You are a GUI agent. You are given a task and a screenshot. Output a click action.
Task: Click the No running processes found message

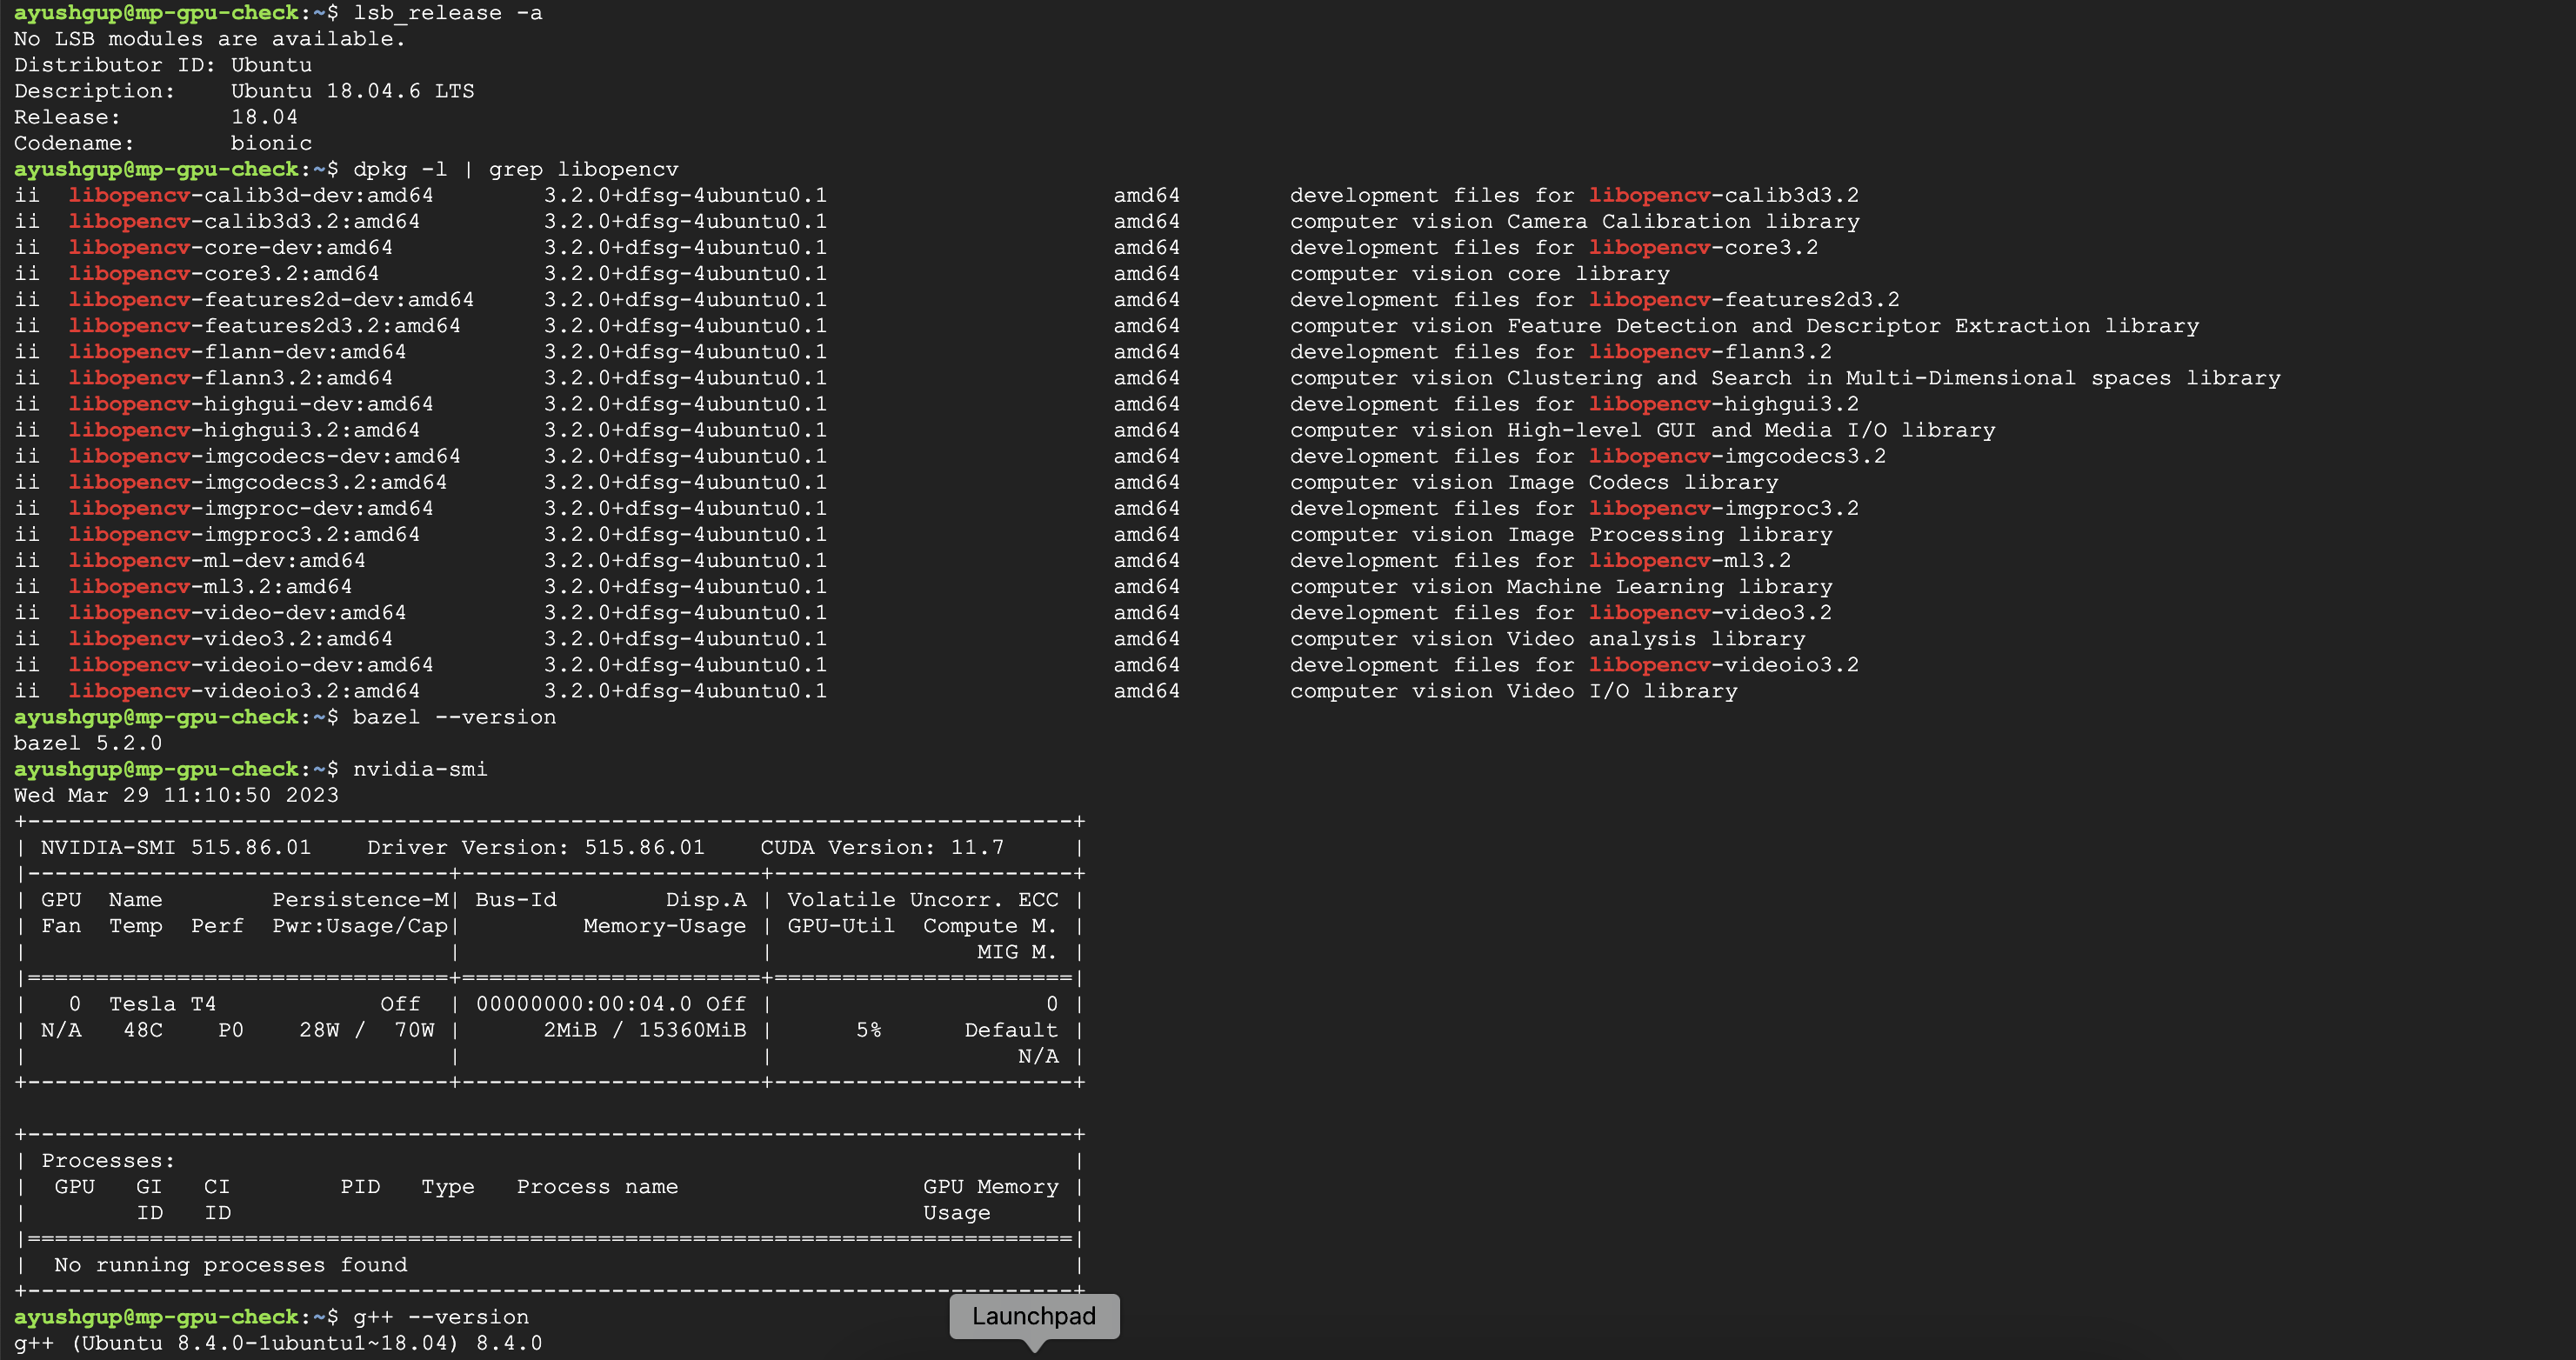point(228,1264)
